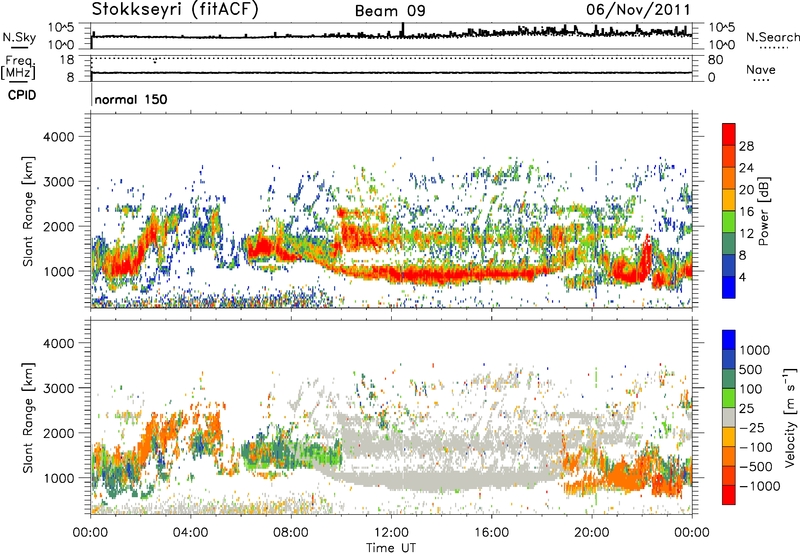Viewport: 800px width, 554px height.
Task: Click the "Freq. [MHz]" axis label
Action: tap(18, 68)
